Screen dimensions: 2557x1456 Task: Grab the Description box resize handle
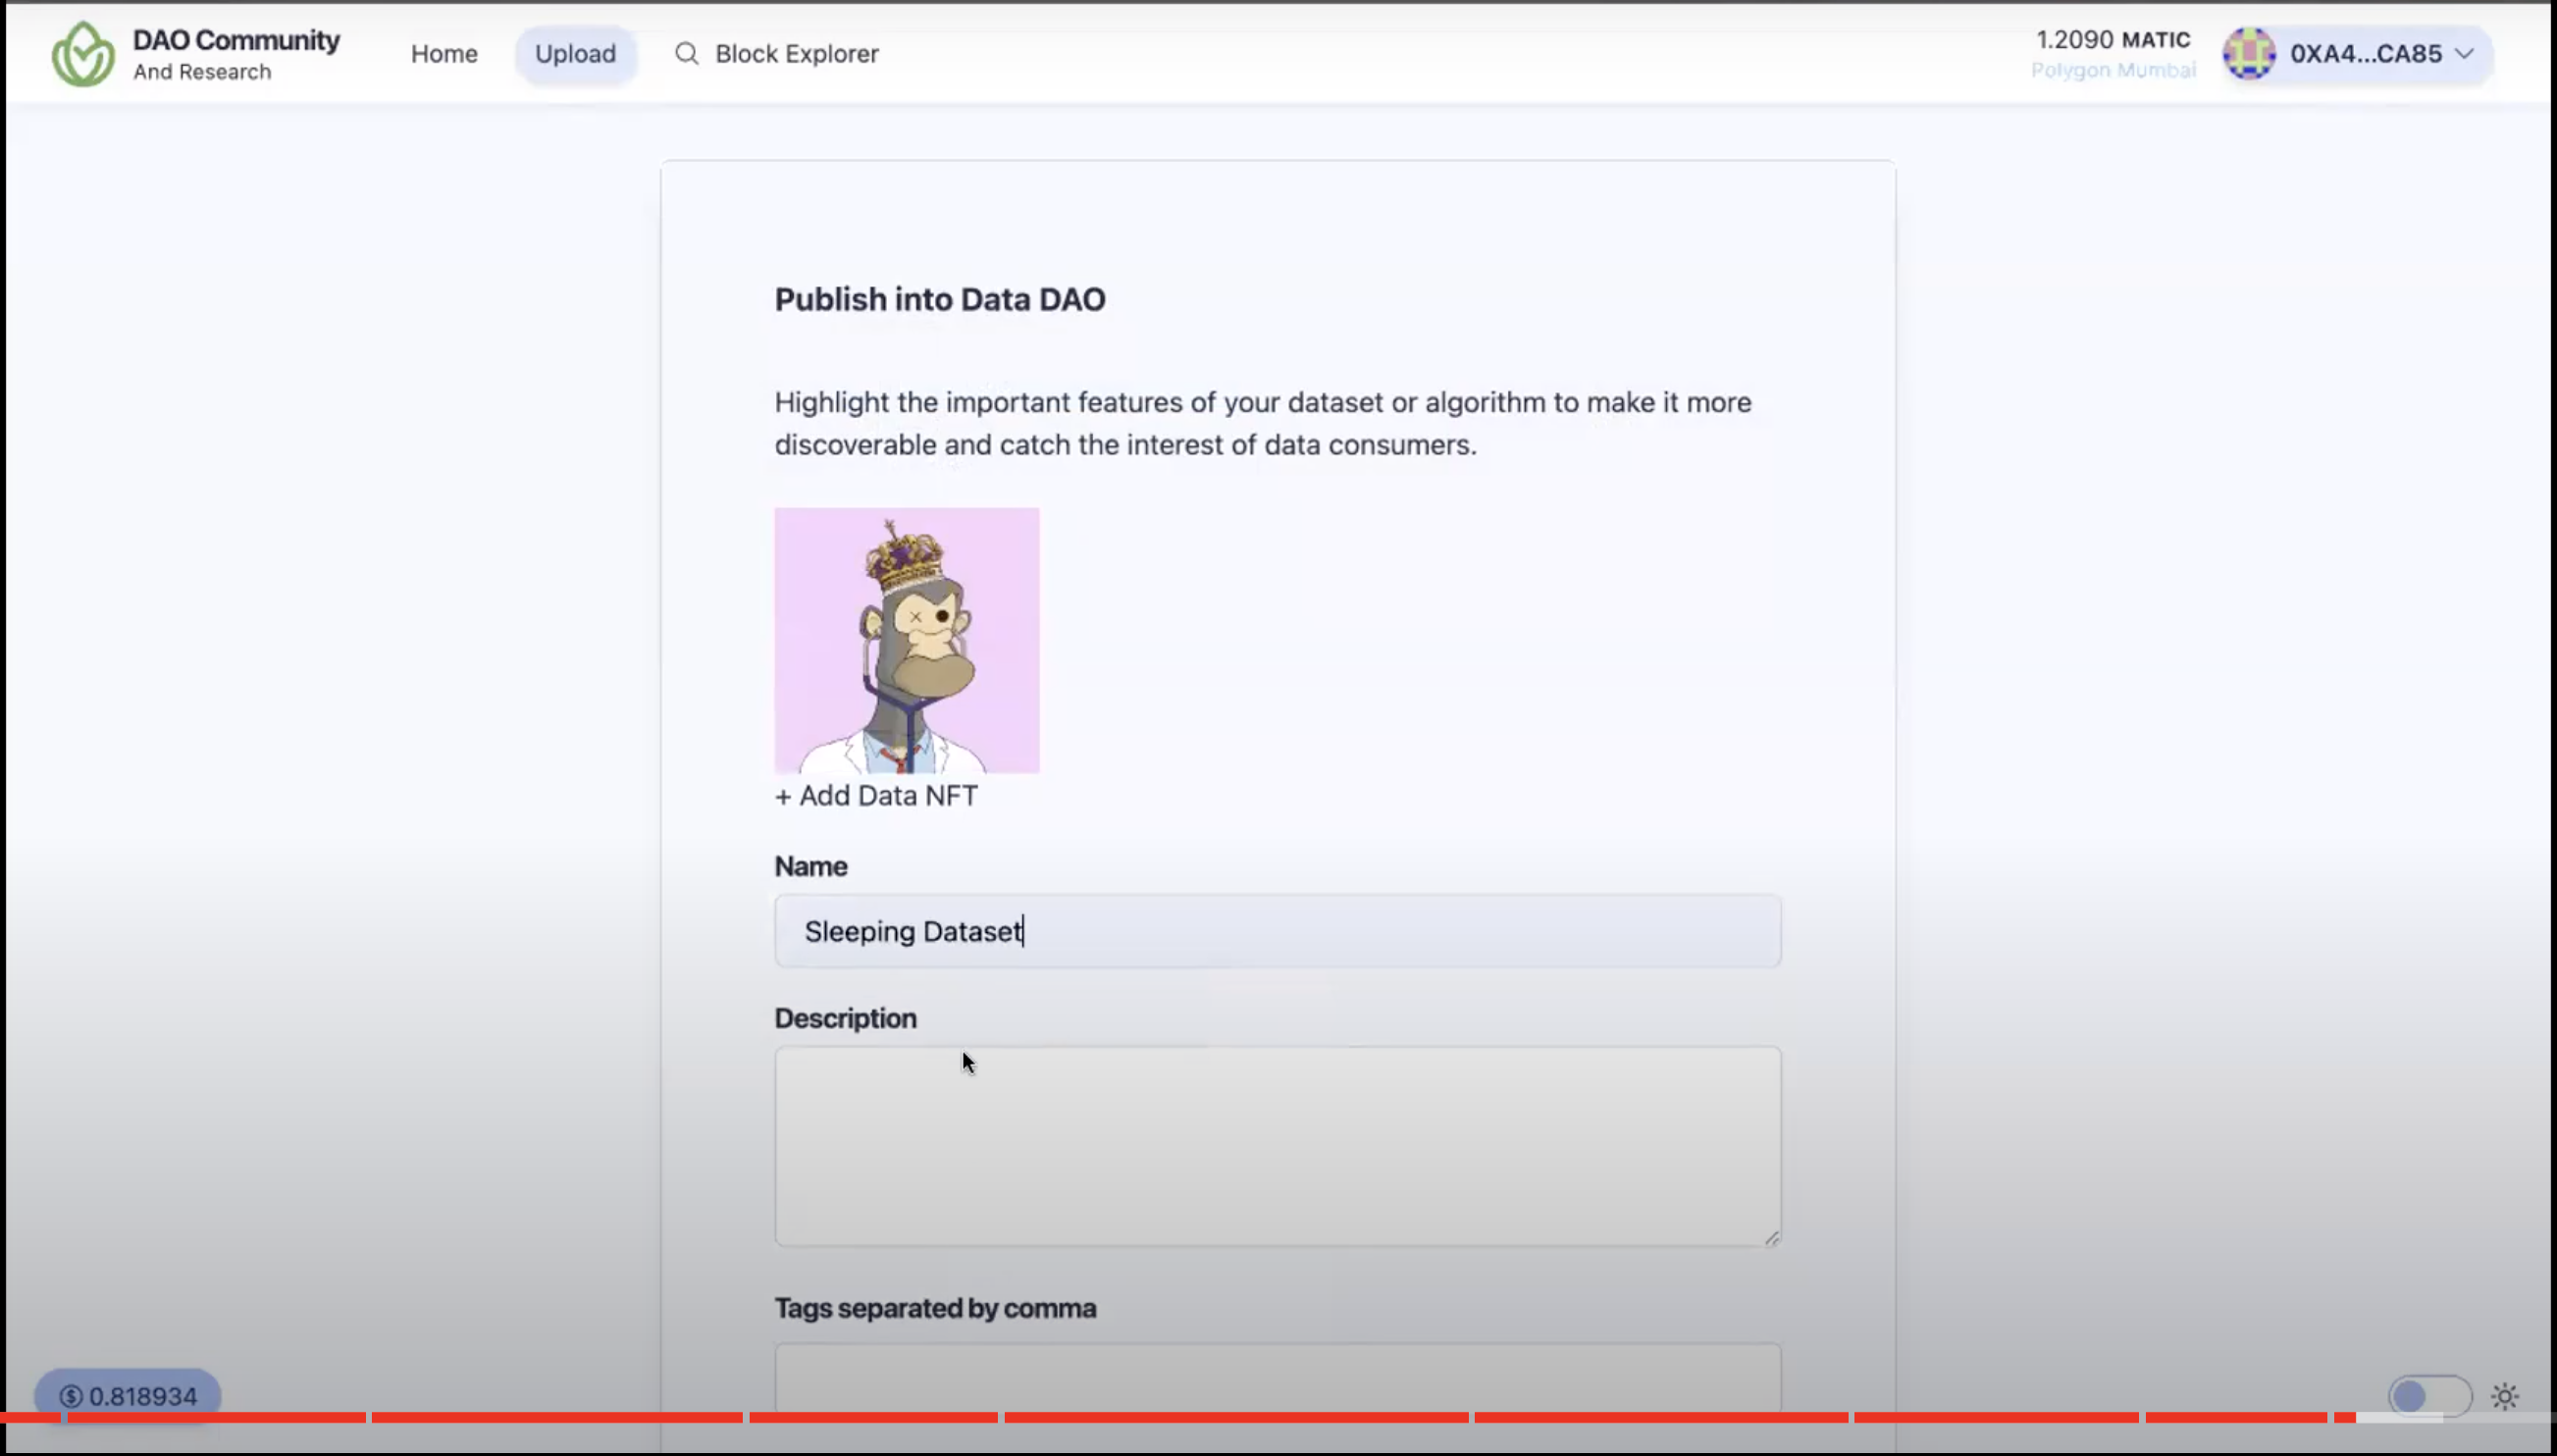click(1772, 1238)
